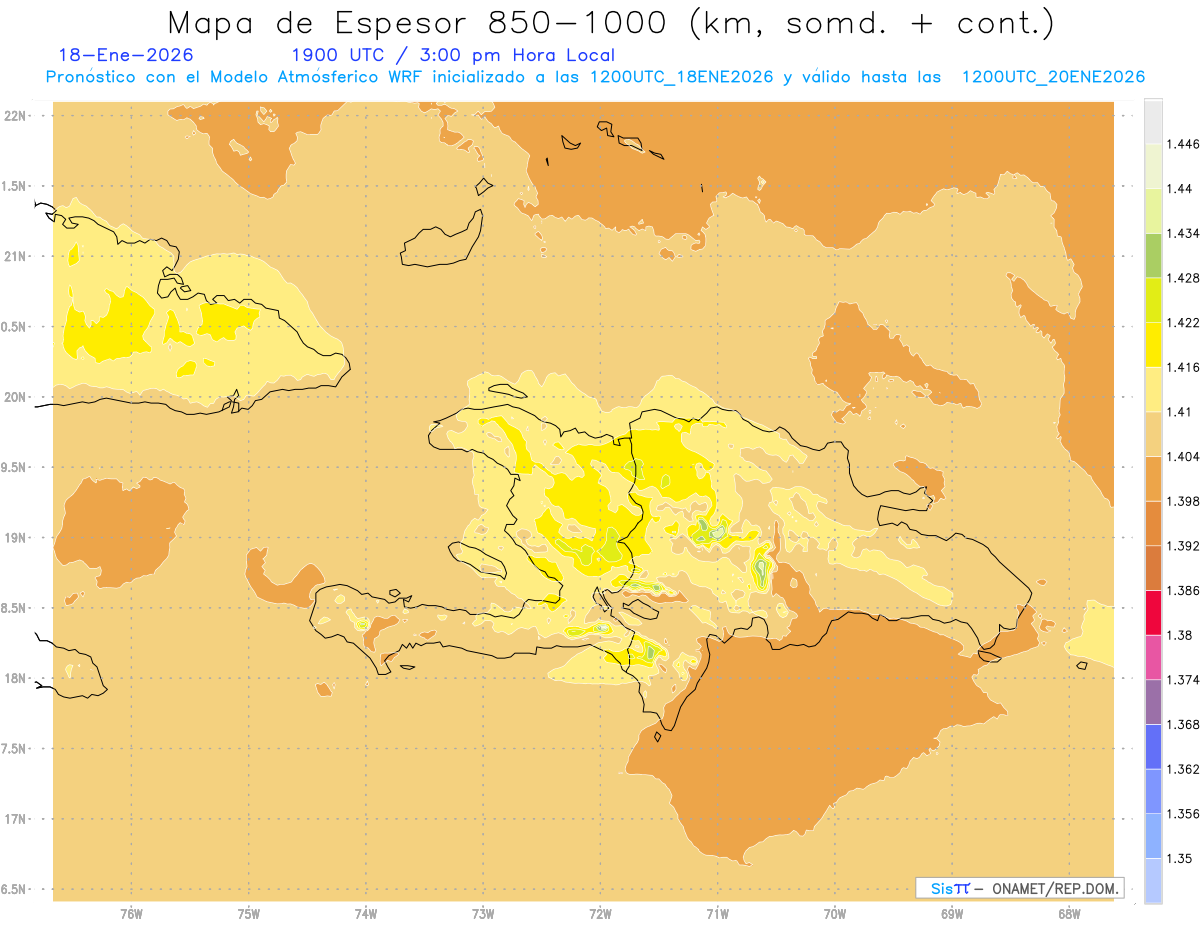Click the colorbar value '1.392'
Screen dimensions: 1200x927
1183,546
